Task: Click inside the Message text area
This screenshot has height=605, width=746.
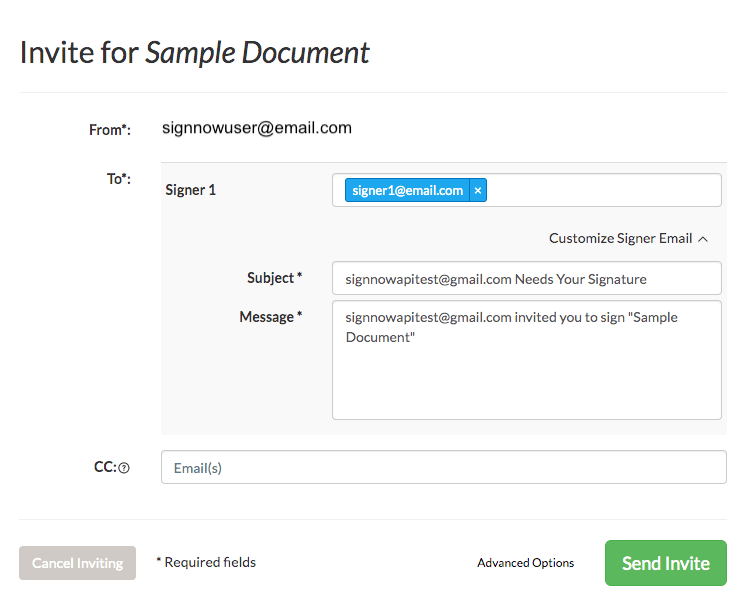Action: 526,370
